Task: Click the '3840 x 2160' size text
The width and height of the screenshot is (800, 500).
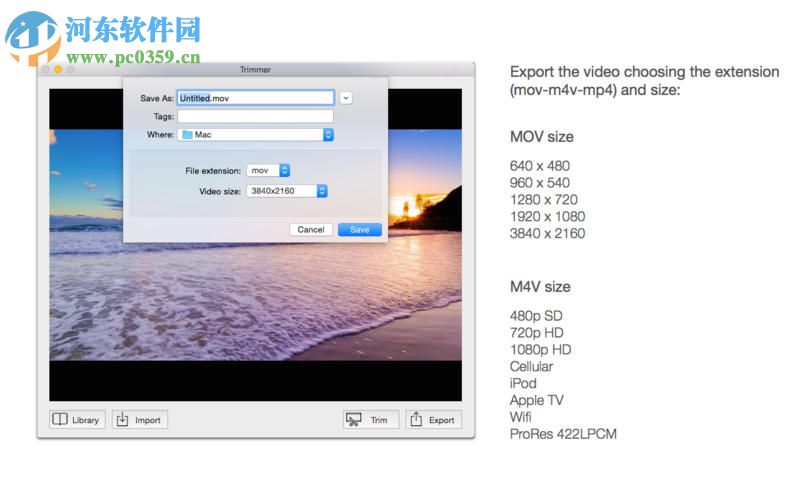Action: [547, 233]
